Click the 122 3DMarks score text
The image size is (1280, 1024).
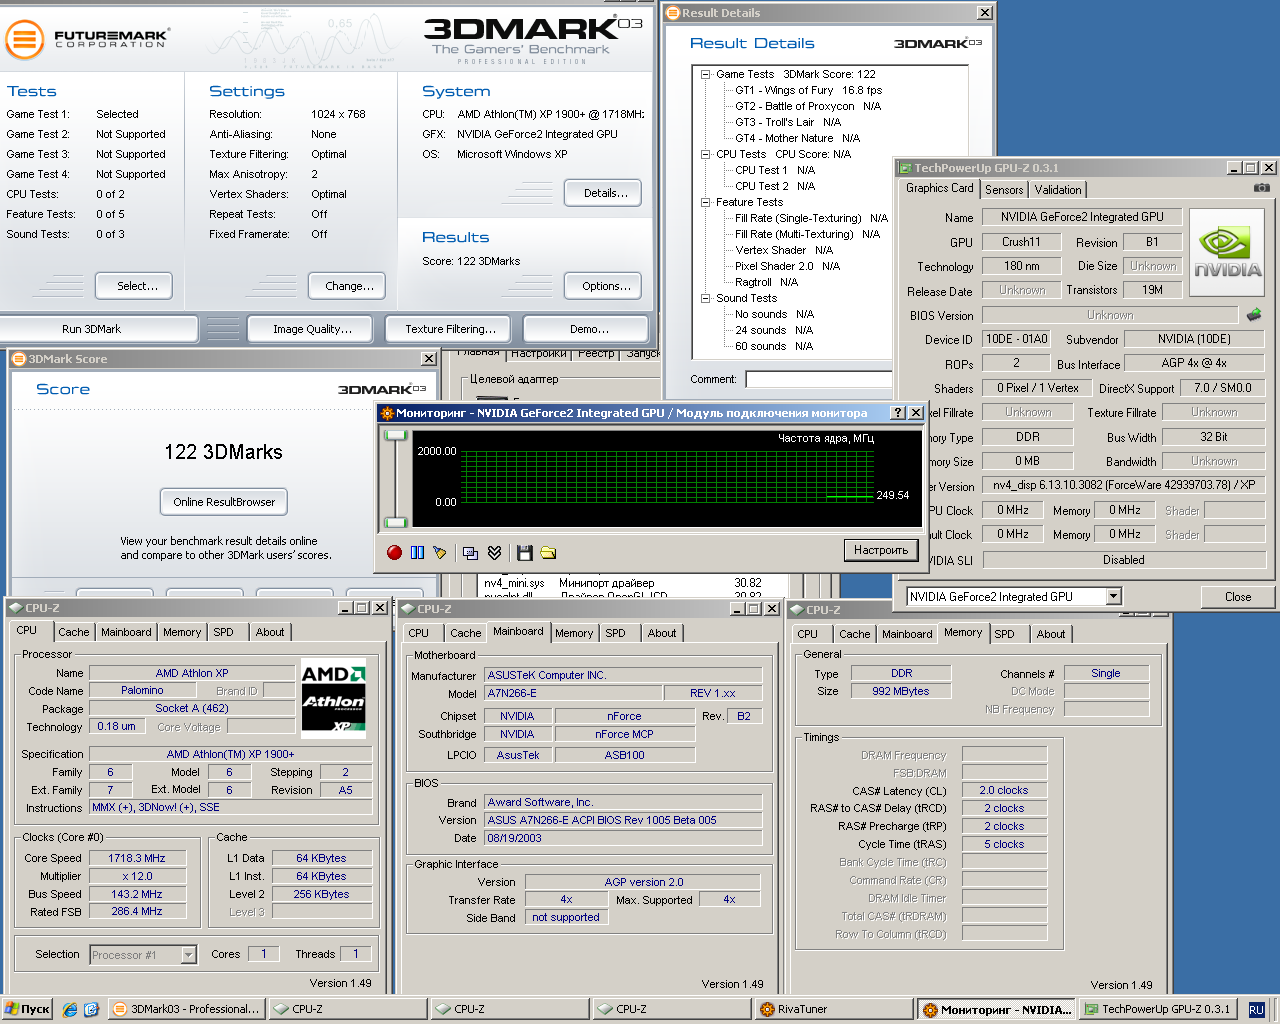223,452
